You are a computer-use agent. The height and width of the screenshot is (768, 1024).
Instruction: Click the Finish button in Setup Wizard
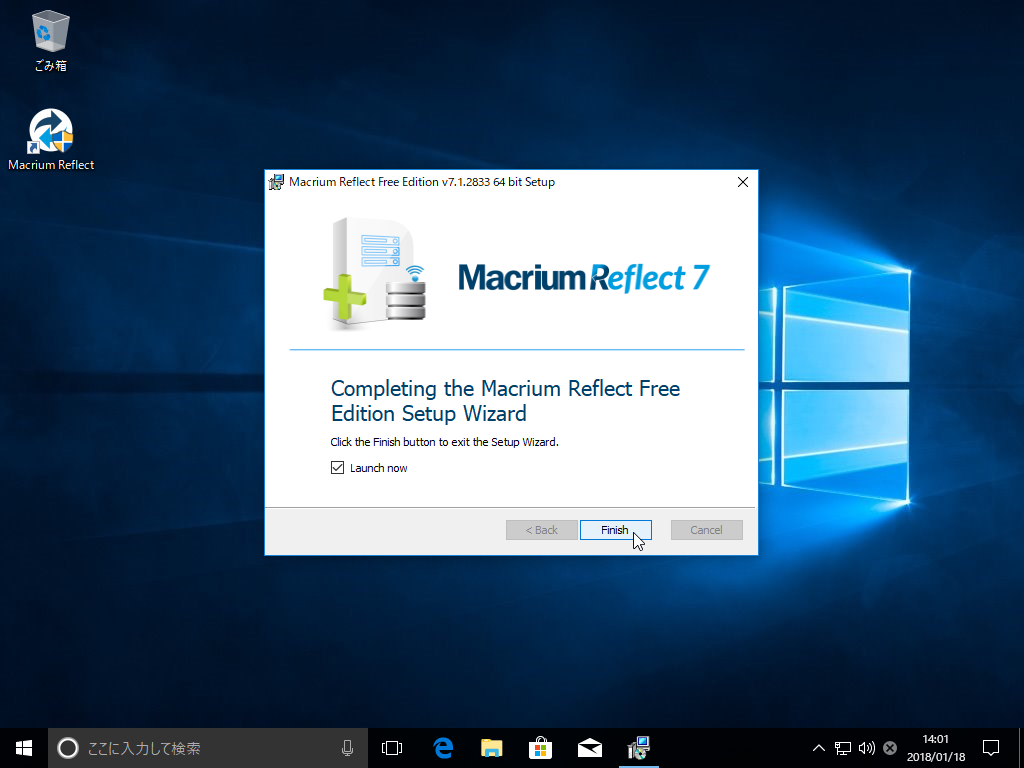615,530
